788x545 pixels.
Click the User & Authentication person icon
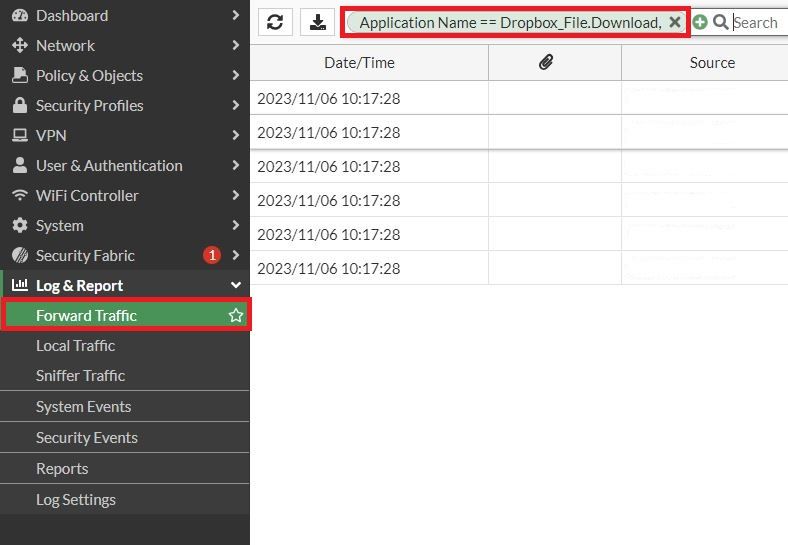click(x=20, y=165)
